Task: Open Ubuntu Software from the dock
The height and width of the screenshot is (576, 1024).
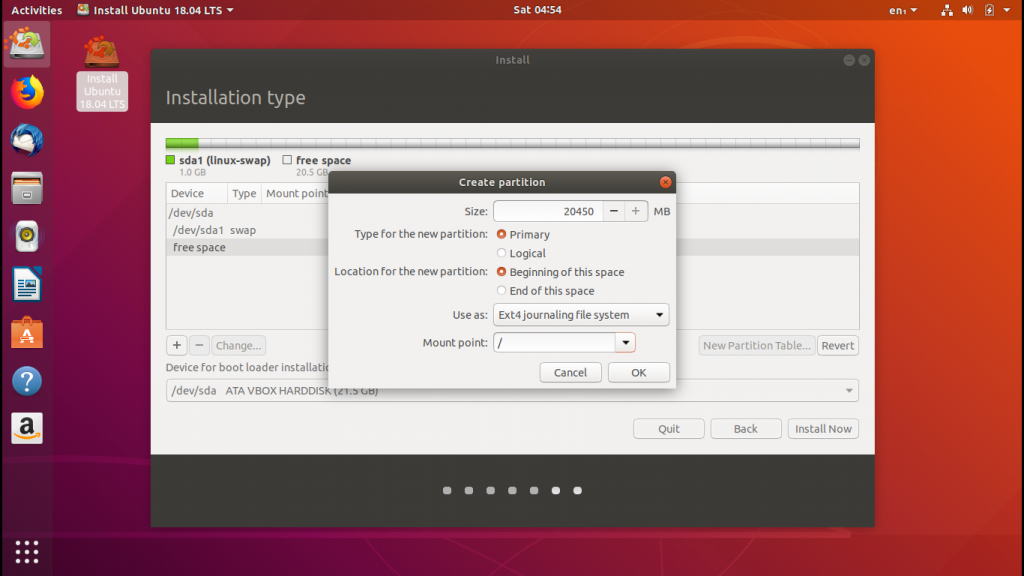Action: pos(27,333)
